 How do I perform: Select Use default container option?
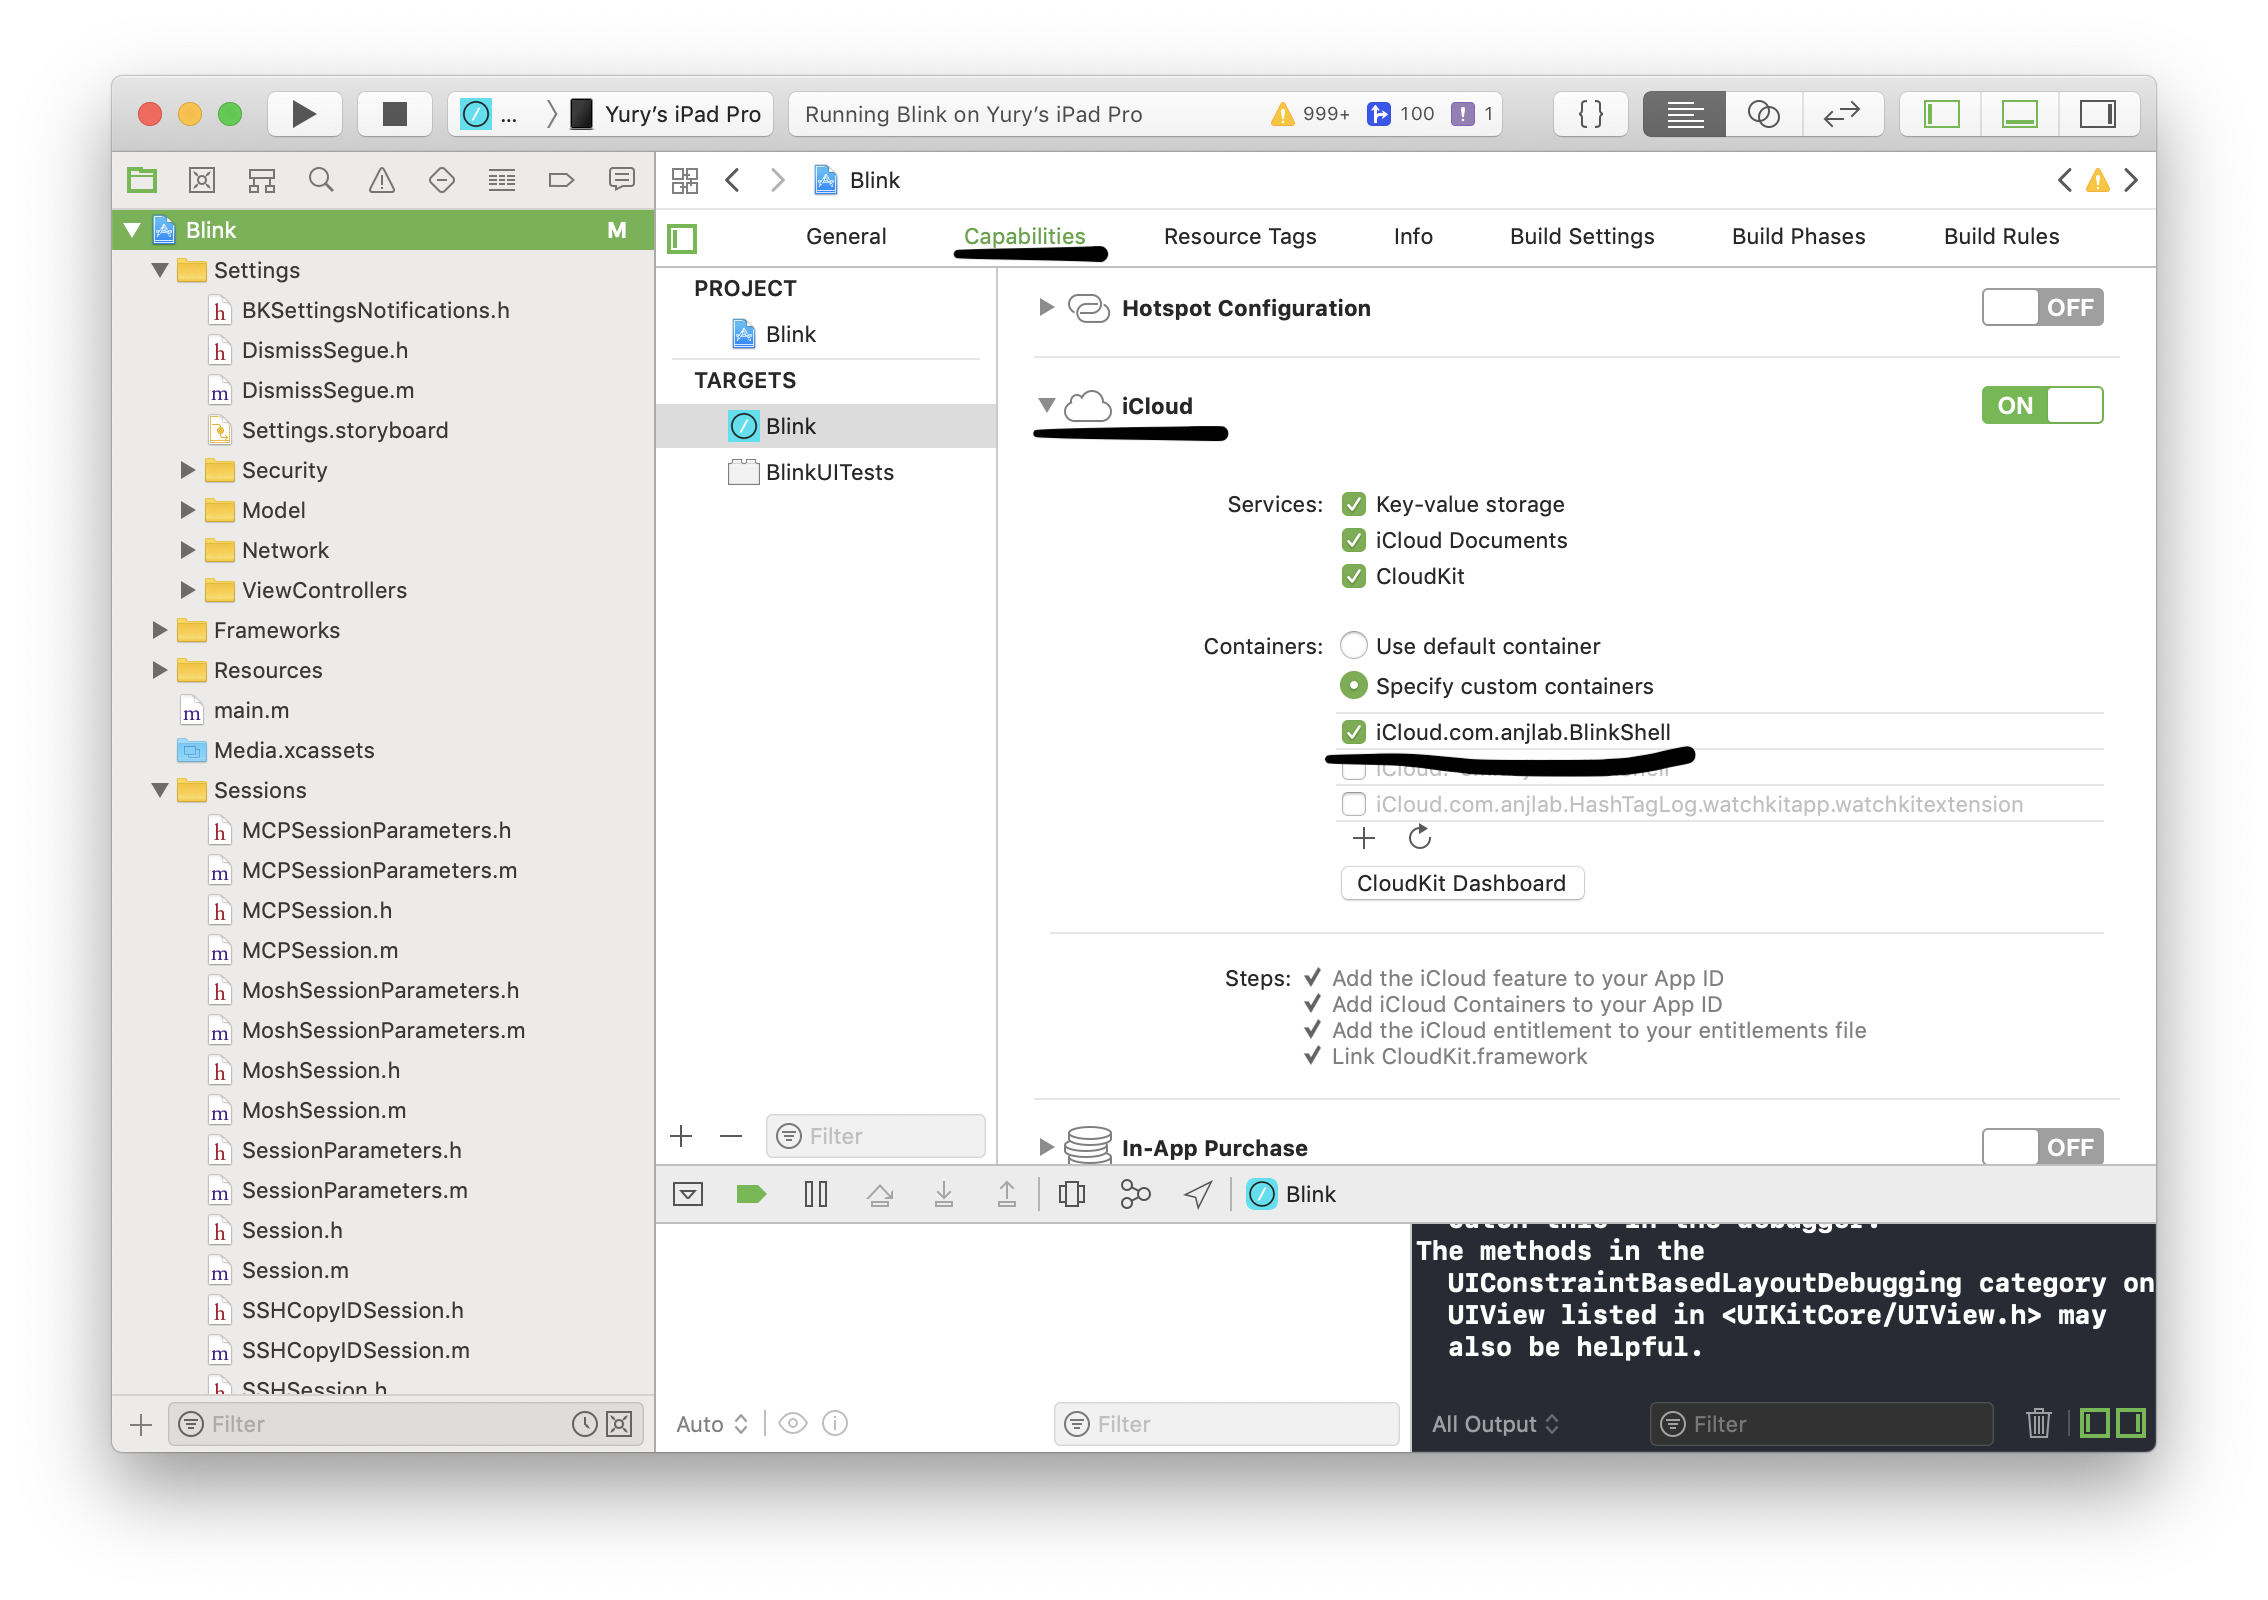(1354, 645)
